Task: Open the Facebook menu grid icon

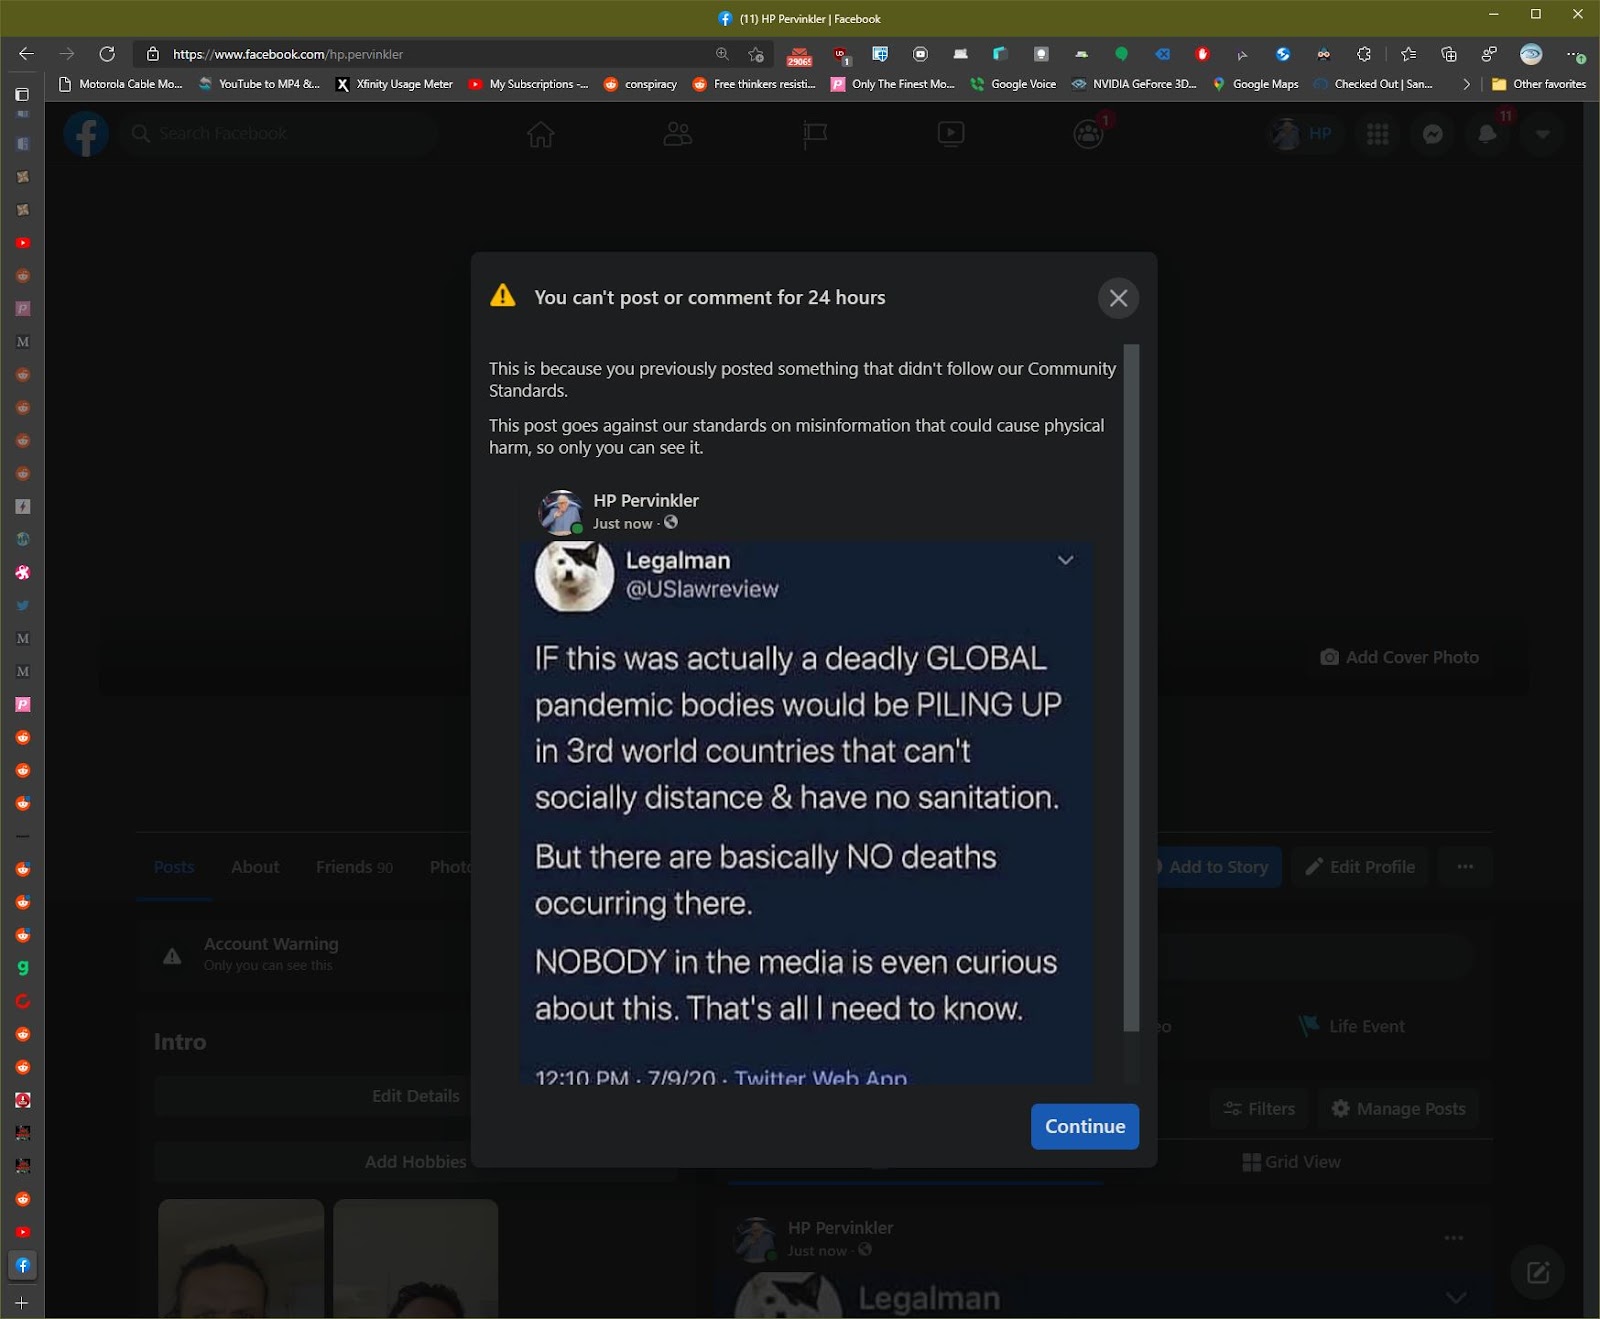Action: [1378, 134]
